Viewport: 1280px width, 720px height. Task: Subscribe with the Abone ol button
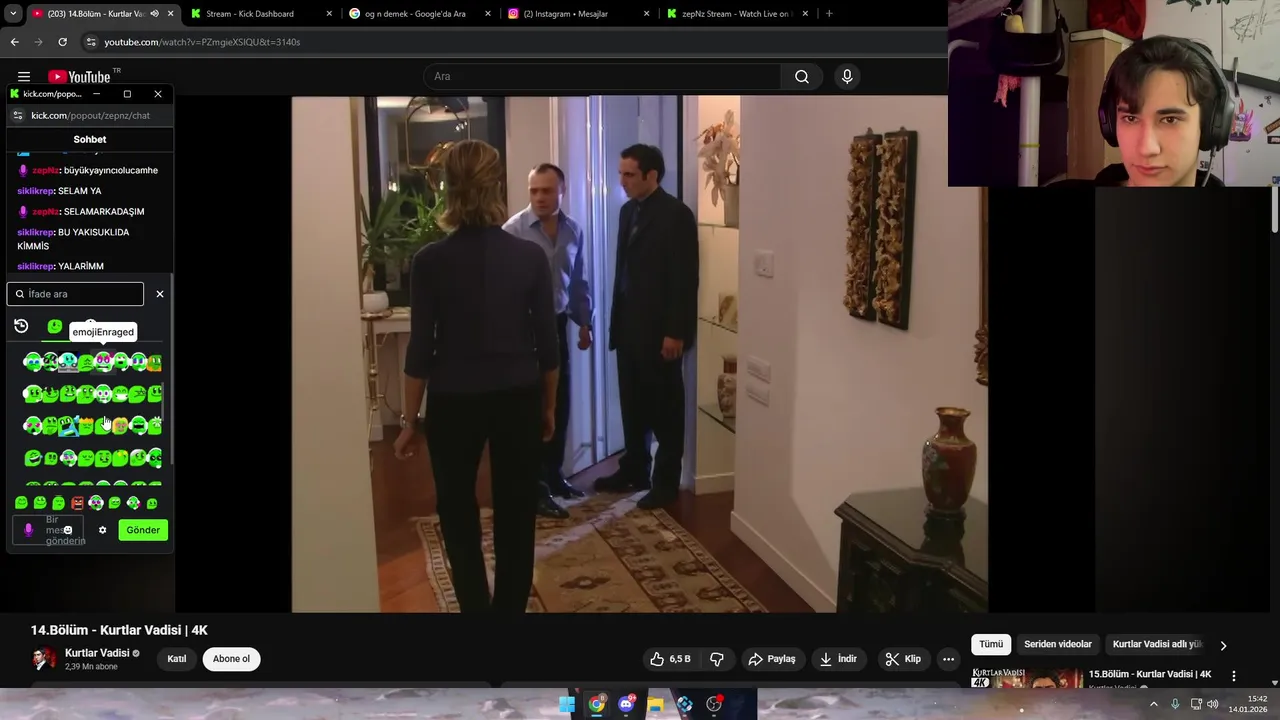coord(231,659)
